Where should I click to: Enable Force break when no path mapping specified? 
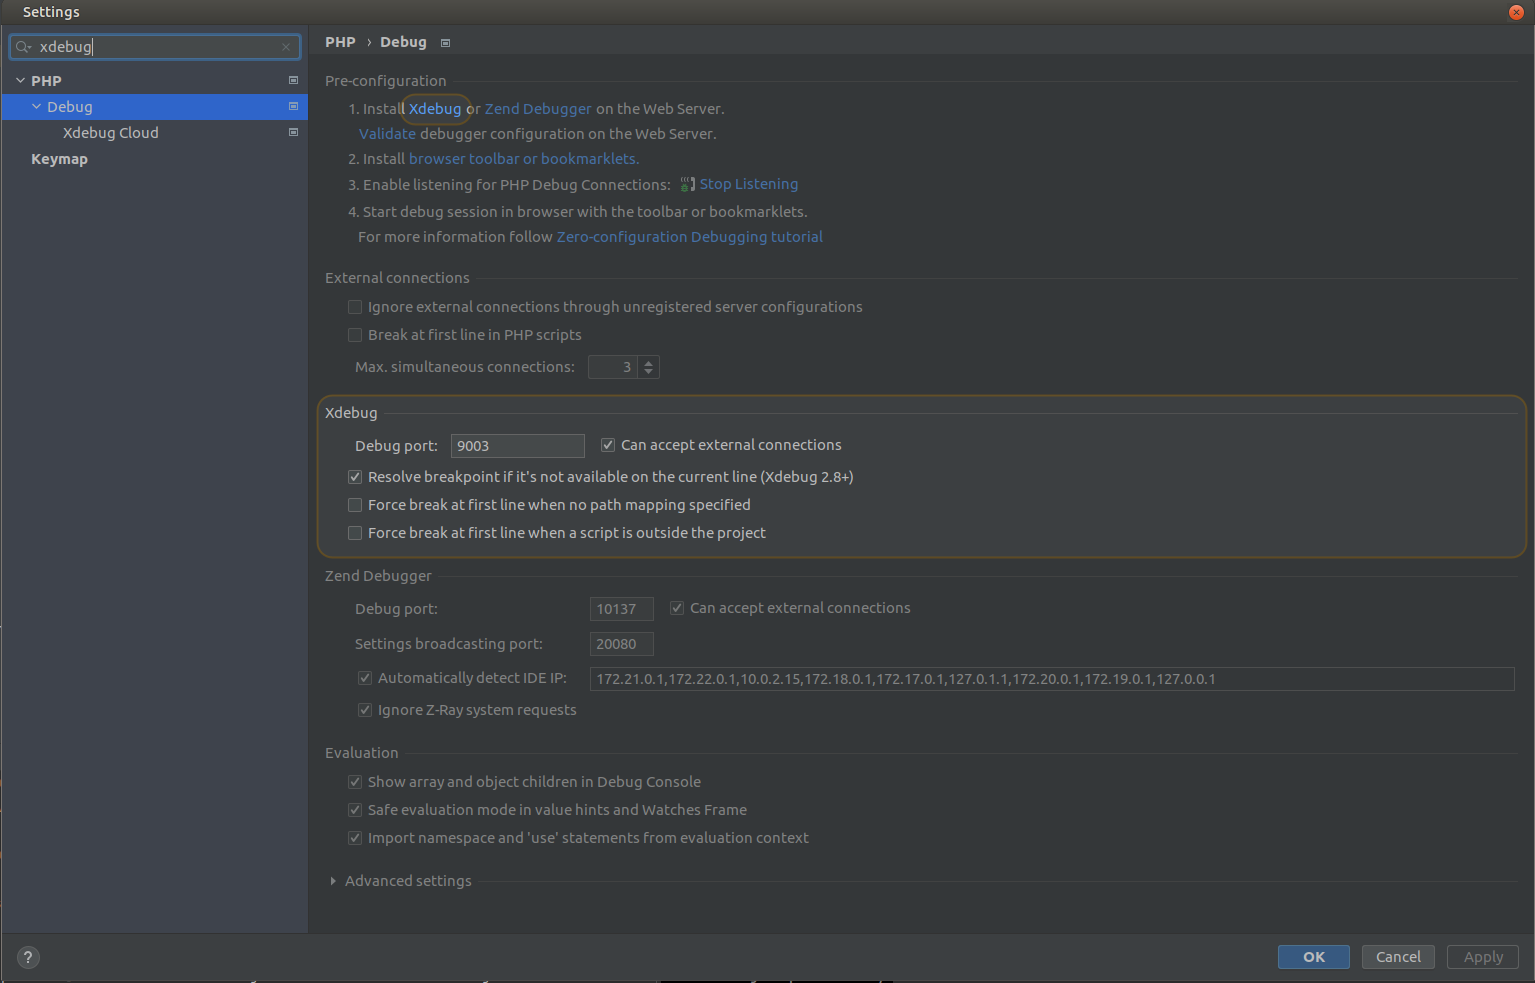pos(355,505)
